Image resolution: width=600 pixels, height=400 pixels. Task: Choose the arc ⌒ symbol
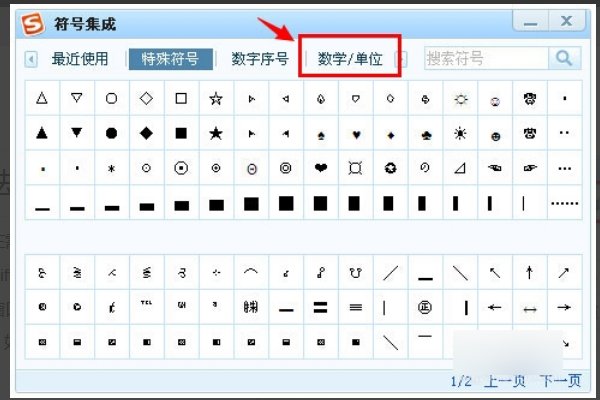tap(251, 273)
